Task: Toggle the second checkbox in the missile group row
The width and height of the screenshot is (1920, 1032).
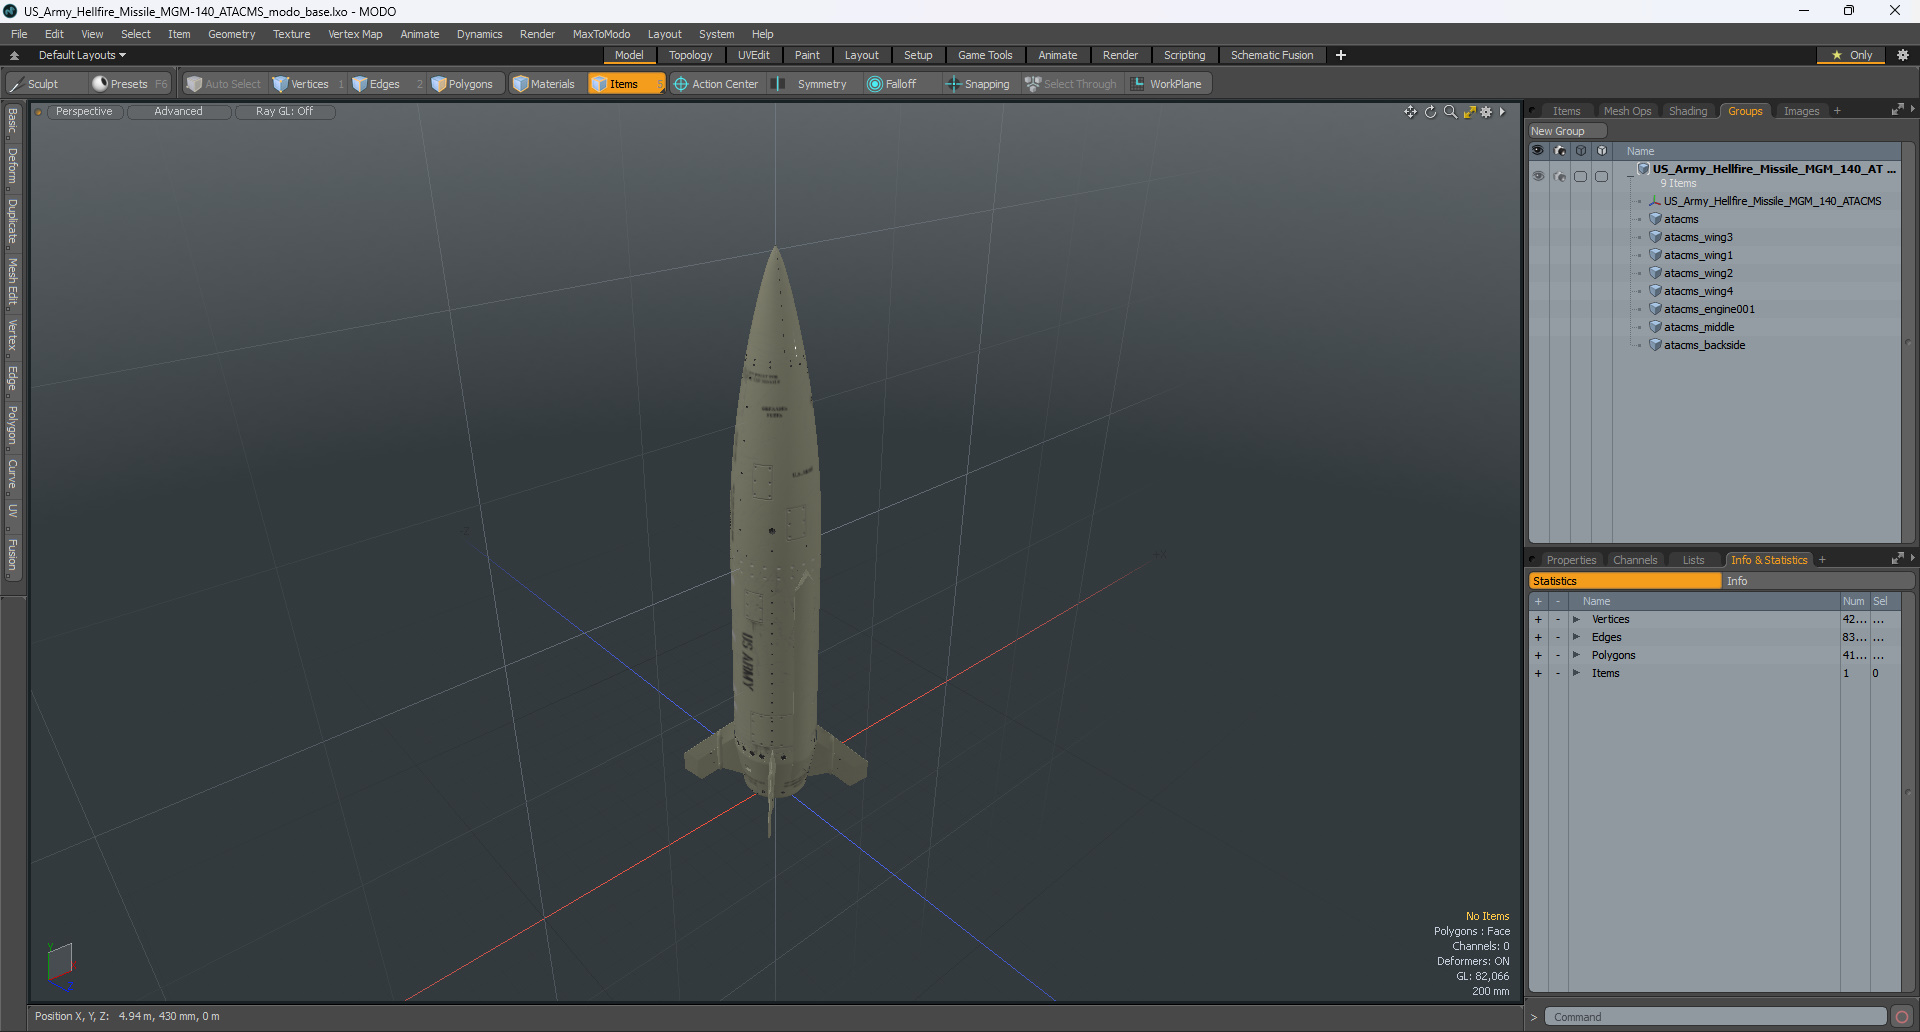Action: pos(1601,176)
